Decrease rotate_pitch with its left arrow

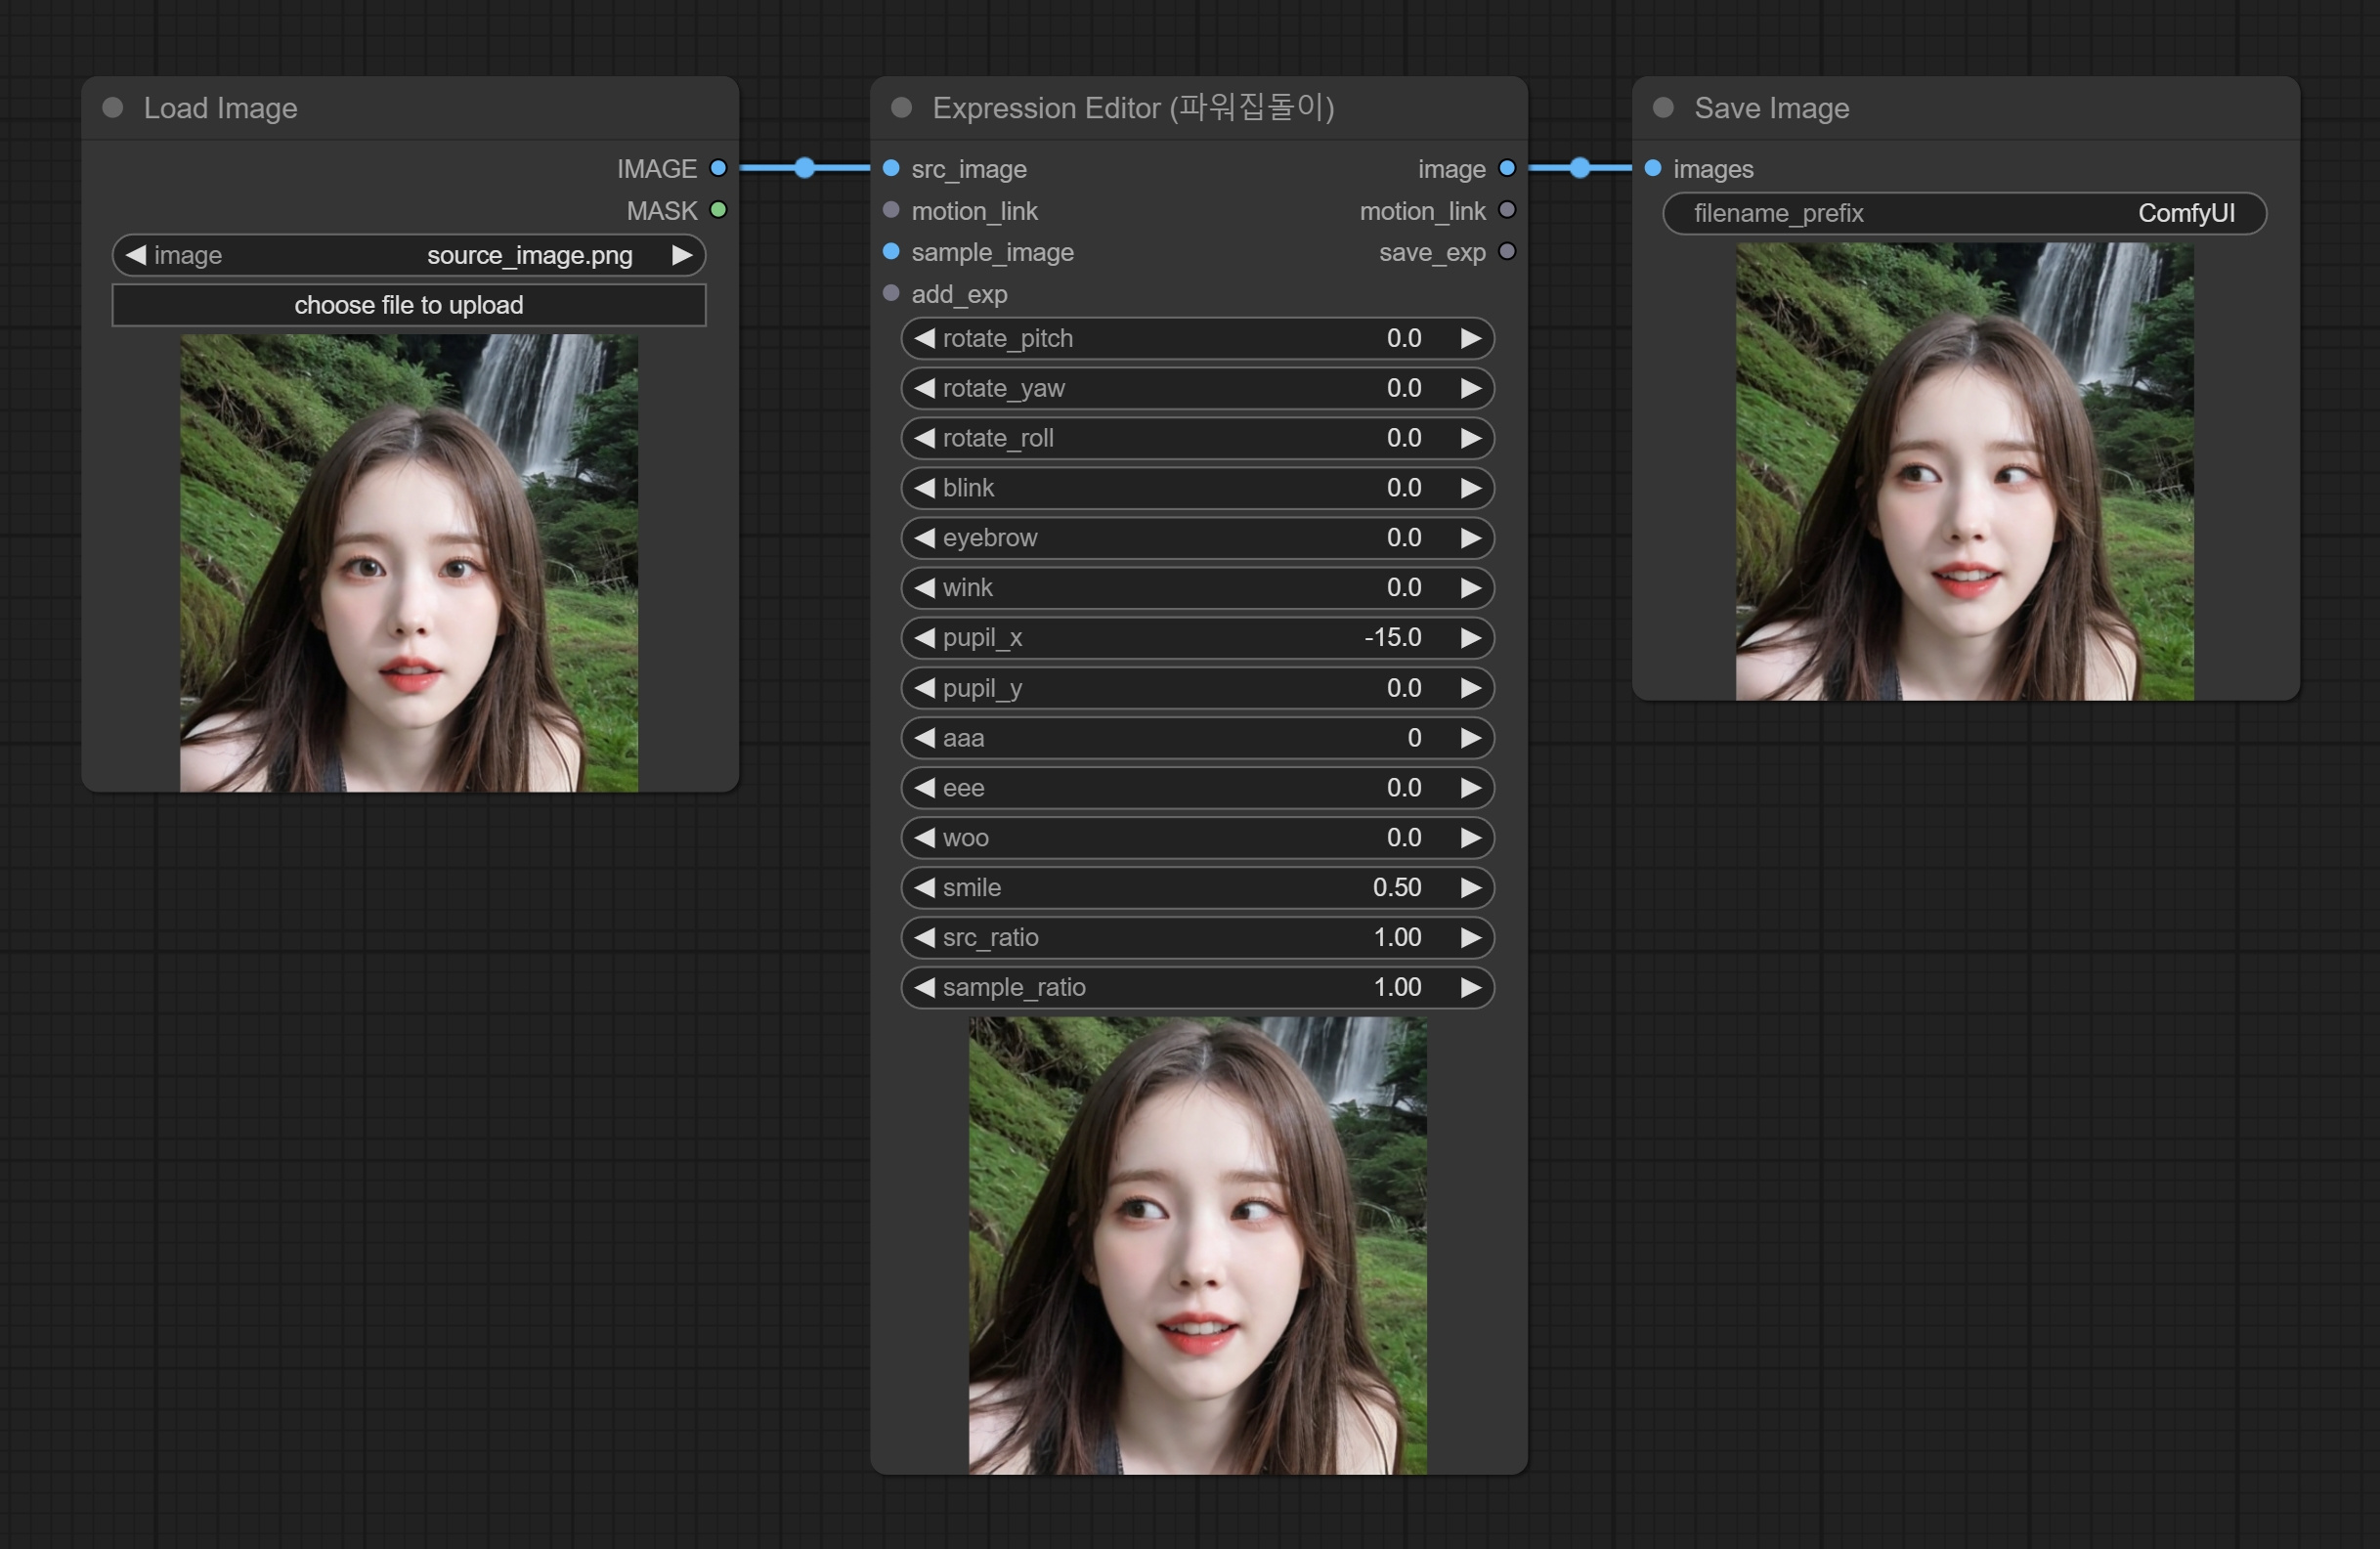click(925, 338)
